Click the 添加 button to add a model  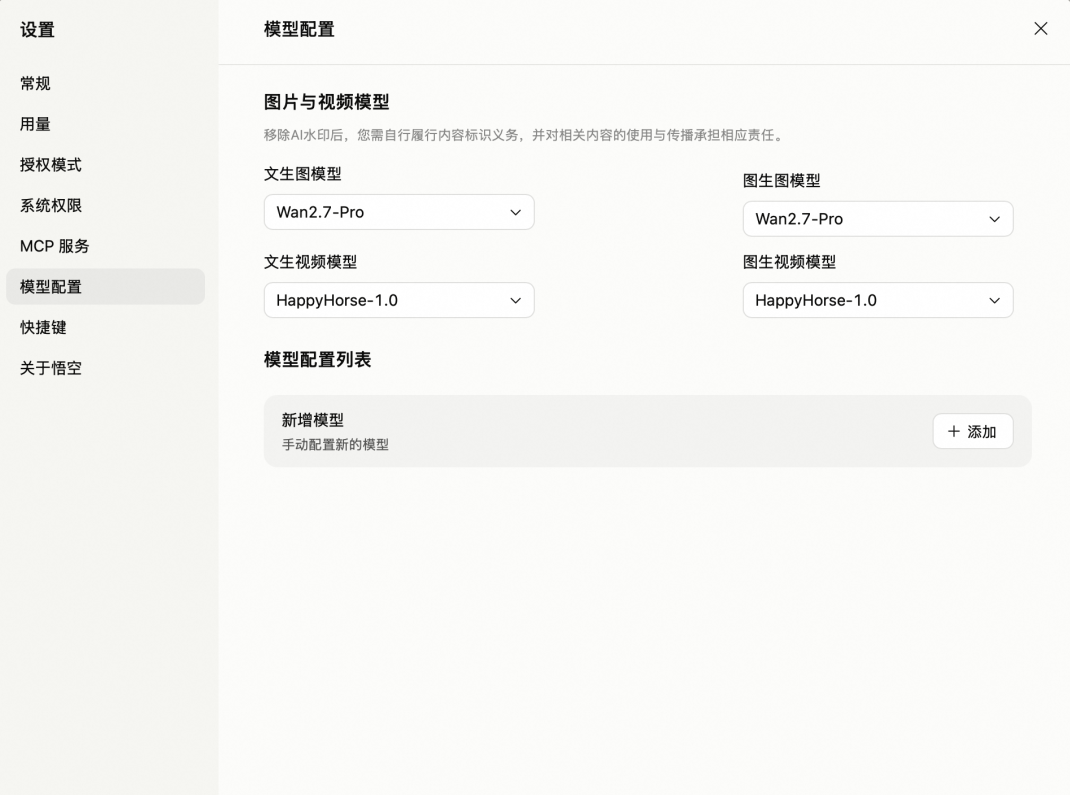972,431
